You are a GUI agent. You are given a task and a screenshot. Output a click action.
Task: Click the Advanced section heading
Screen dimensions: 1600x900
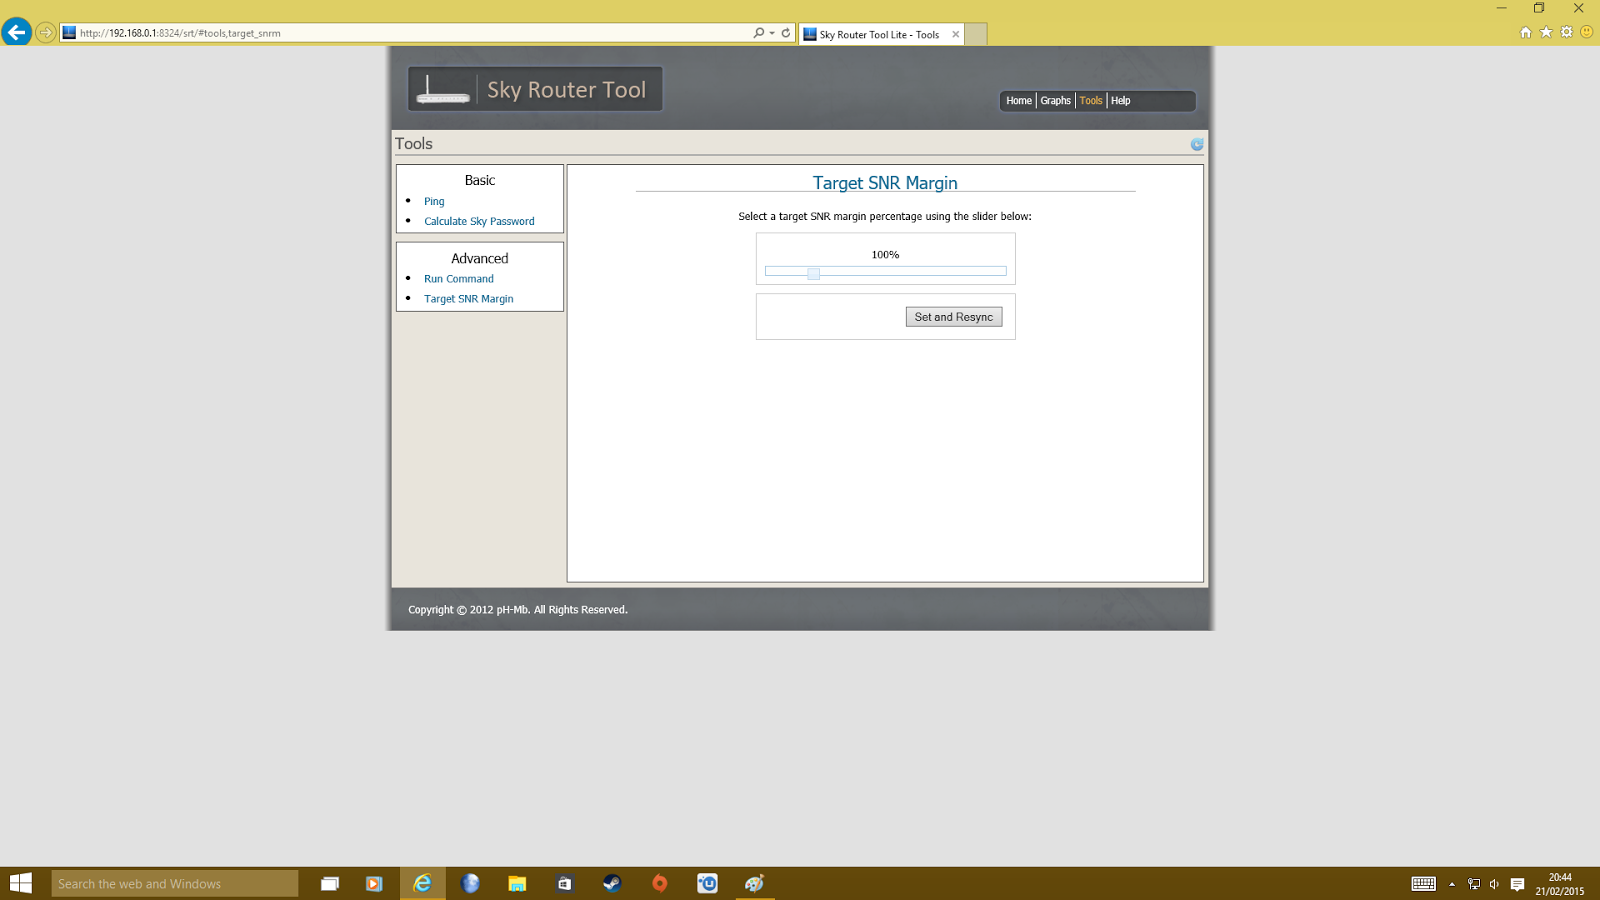click(480, 258)
